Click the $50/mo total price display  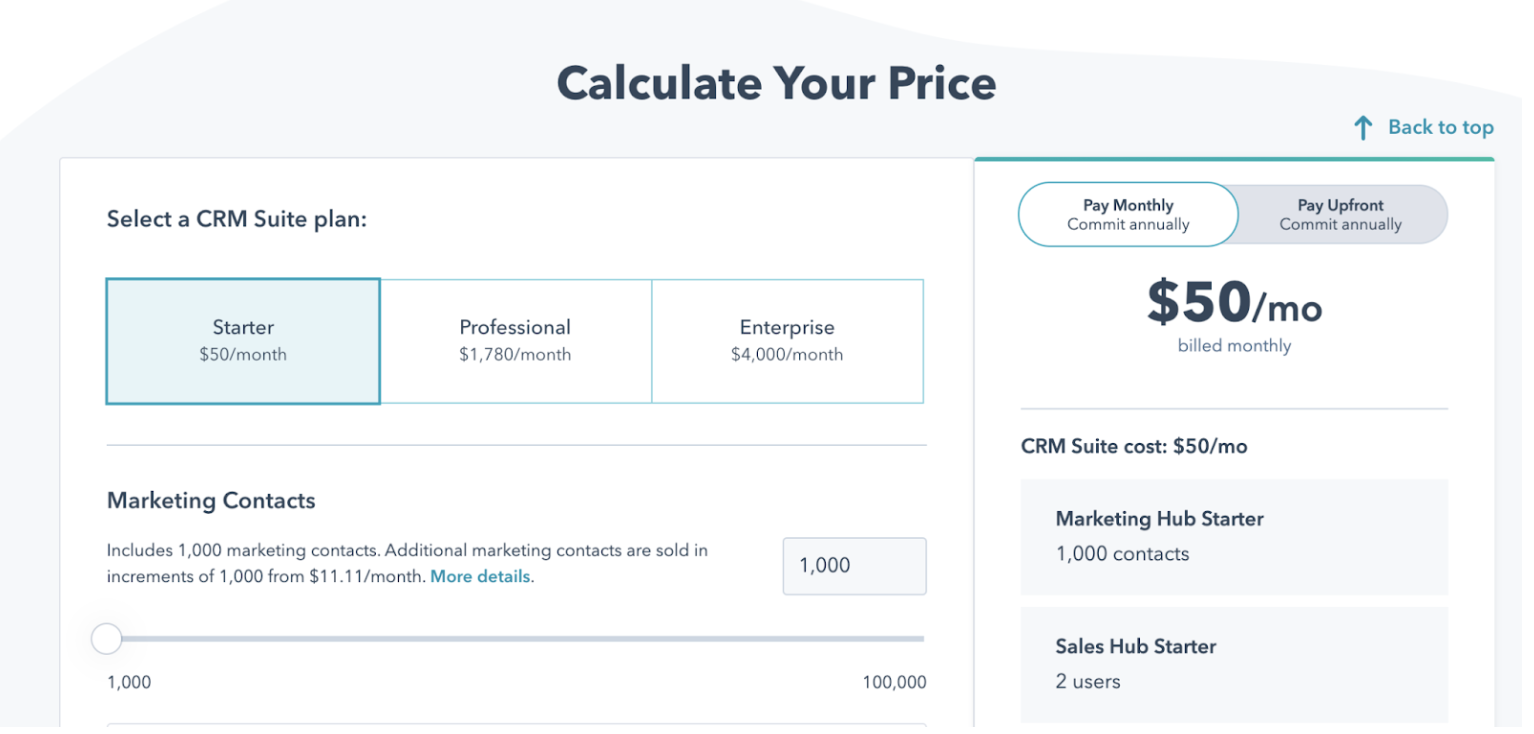pyautogui.click(x=1234, y=301)
